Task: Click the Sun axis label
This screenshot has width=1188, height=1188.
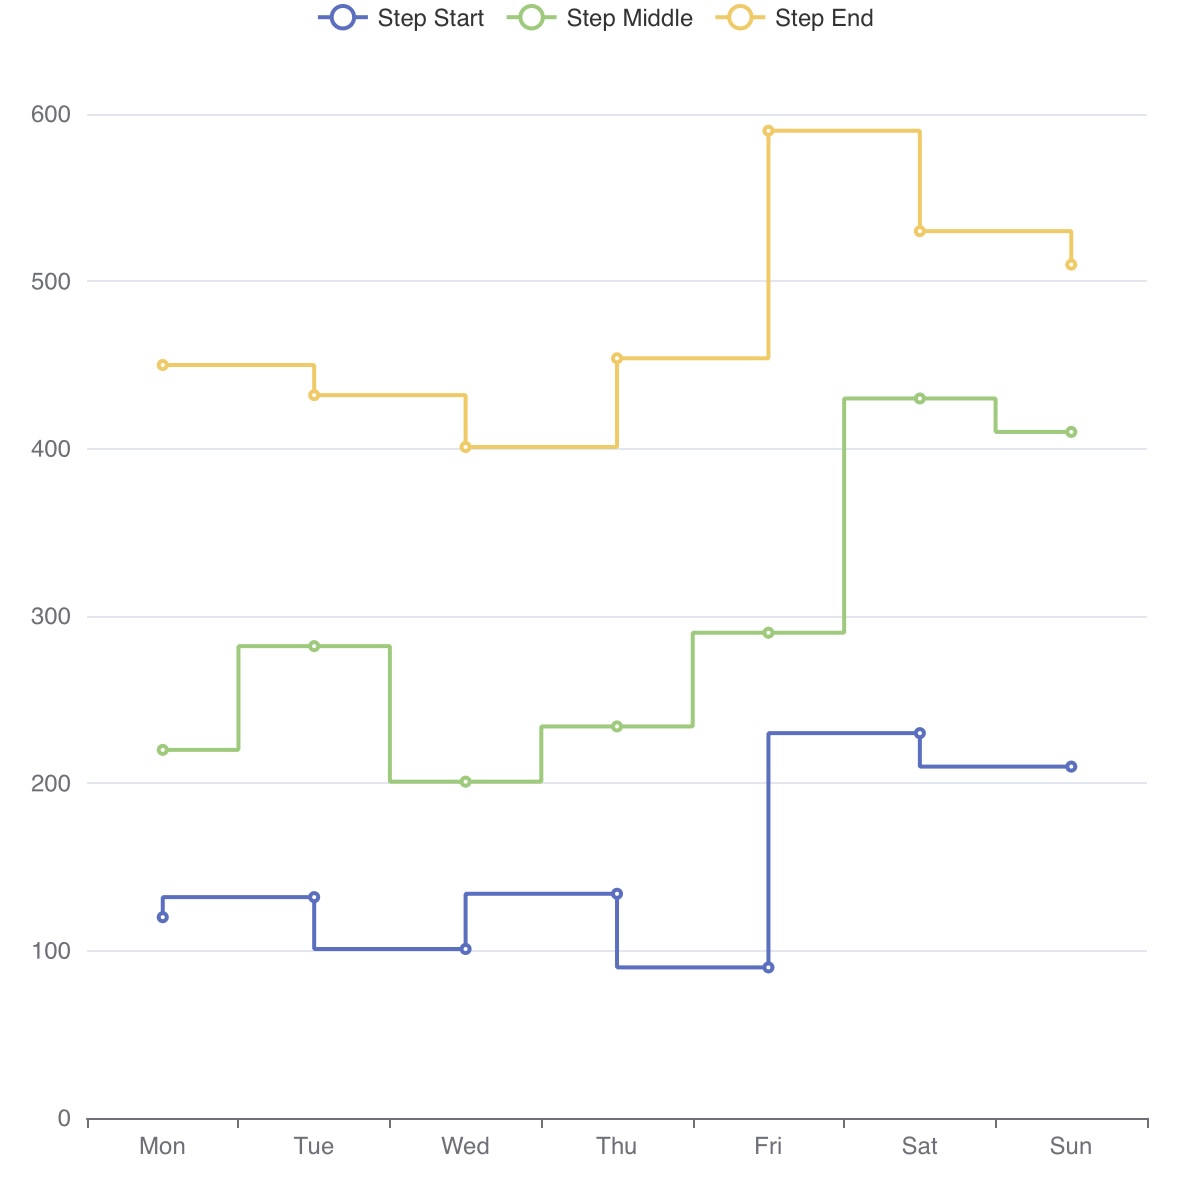Action: click(1070, 1146)
